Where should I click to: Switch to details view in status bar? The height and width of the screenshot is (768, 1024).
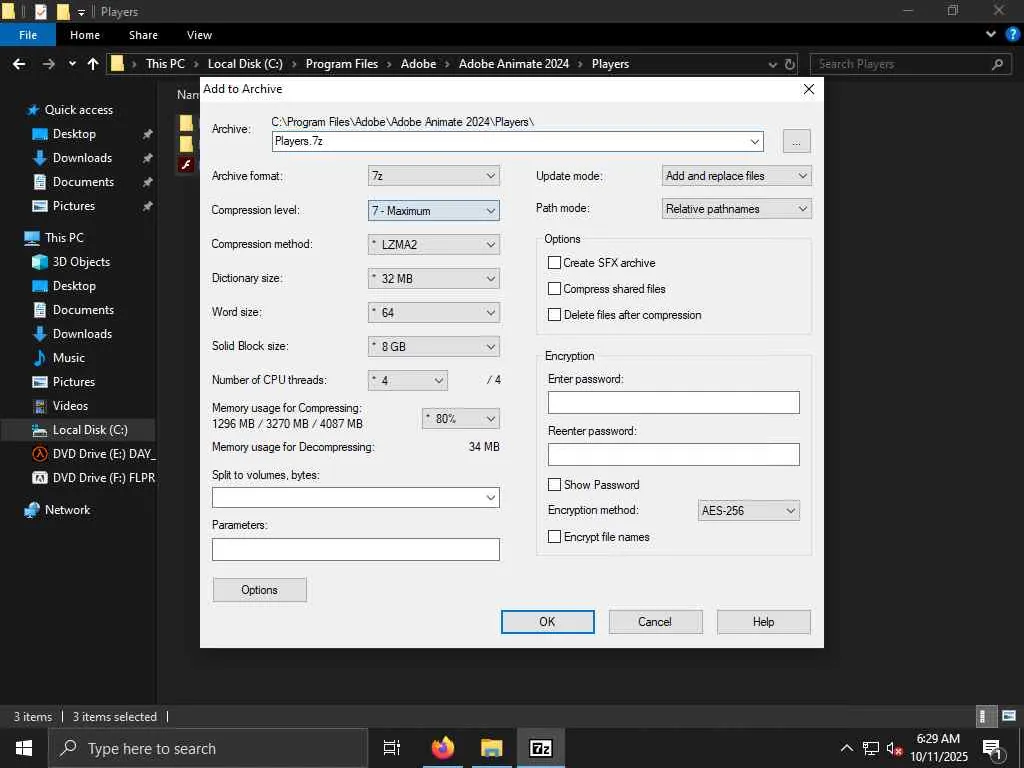tap(985, 716)
